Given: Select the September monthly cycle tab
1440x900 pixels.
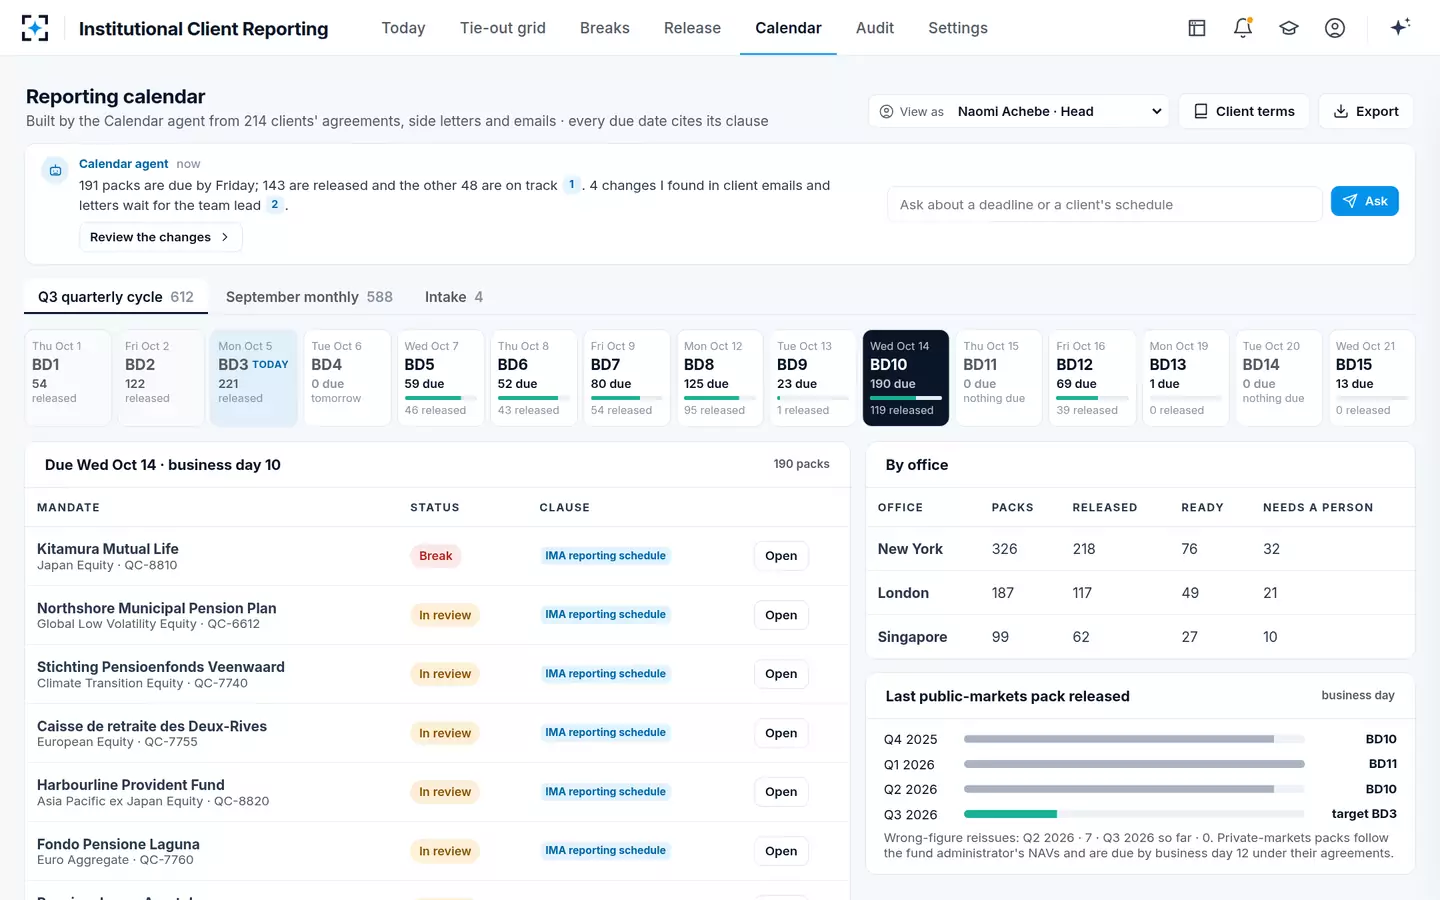Looking at the screenshot, I should point(309,297).
